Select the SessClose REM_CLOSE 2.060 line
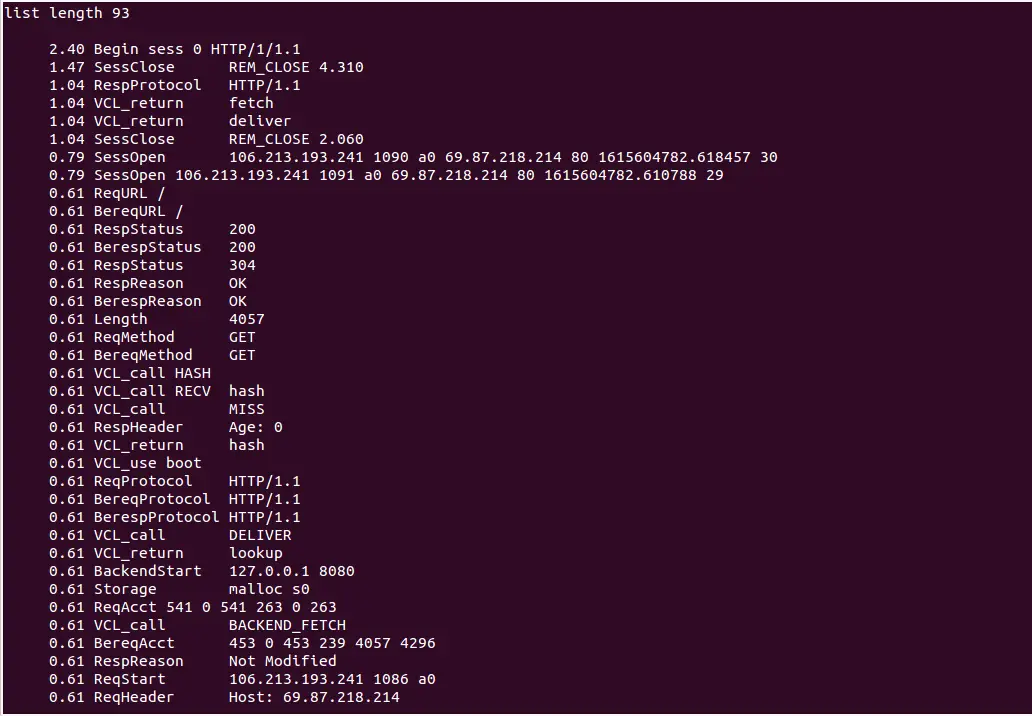The image size is (1032, 716). point(206,140)
